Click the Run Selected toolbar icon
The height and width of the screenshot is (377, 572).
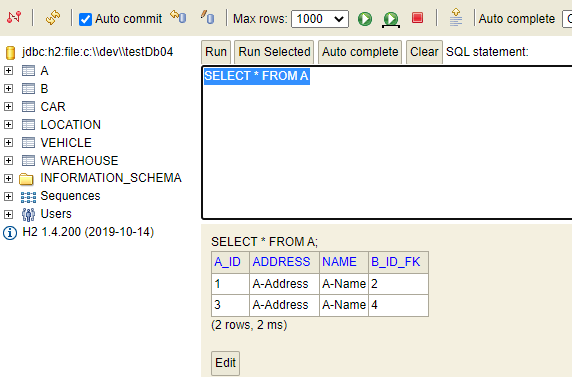click(x=391, y=19)
